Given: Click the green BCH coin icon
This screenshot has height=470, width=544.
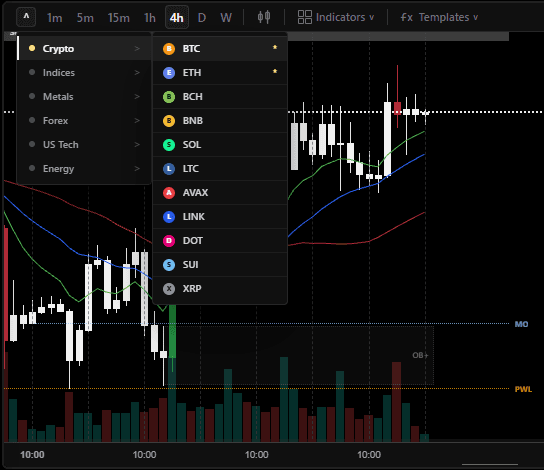Looking at the screenshot, I should click(x=169, y=97).
